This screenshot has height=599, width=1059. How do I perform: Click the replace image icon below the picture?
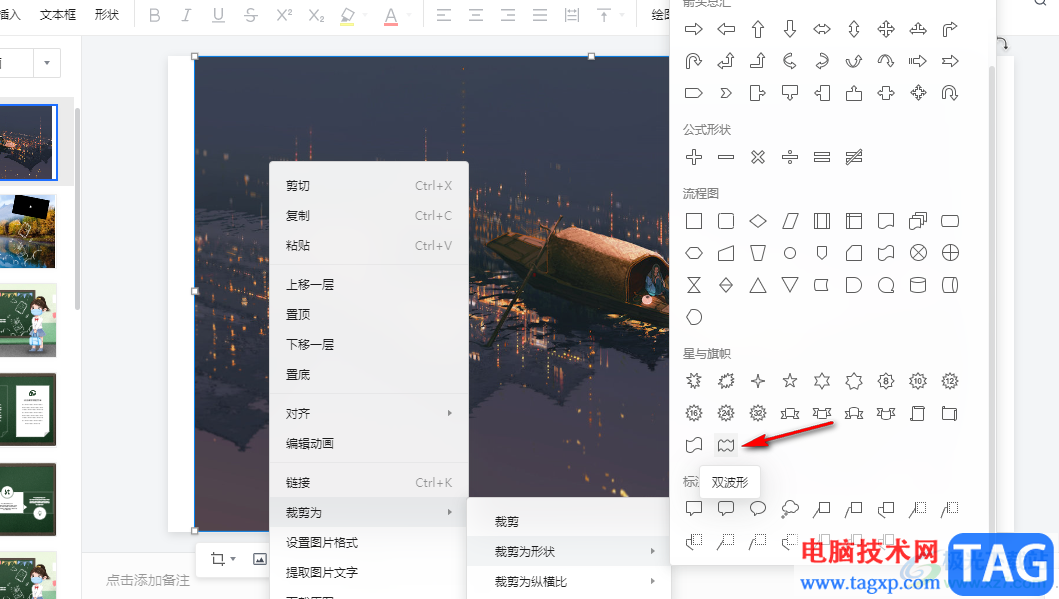point(260,558)
